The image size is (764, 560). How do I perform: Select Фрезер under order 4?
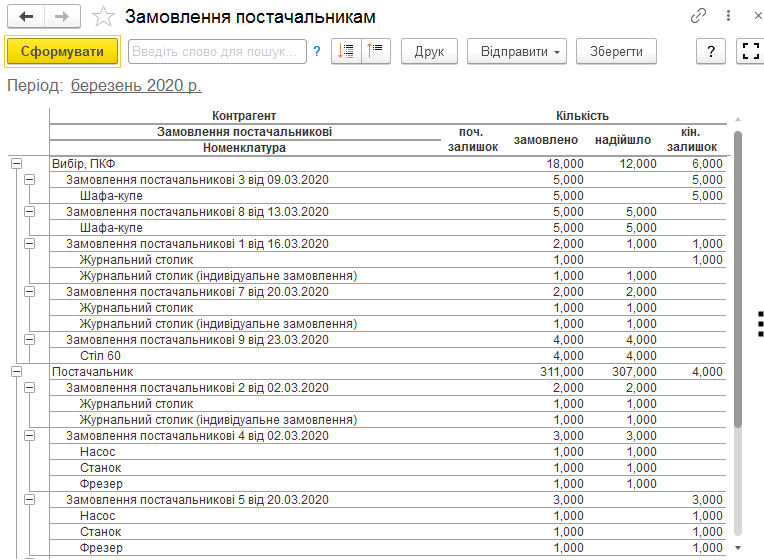pos(101,483)
